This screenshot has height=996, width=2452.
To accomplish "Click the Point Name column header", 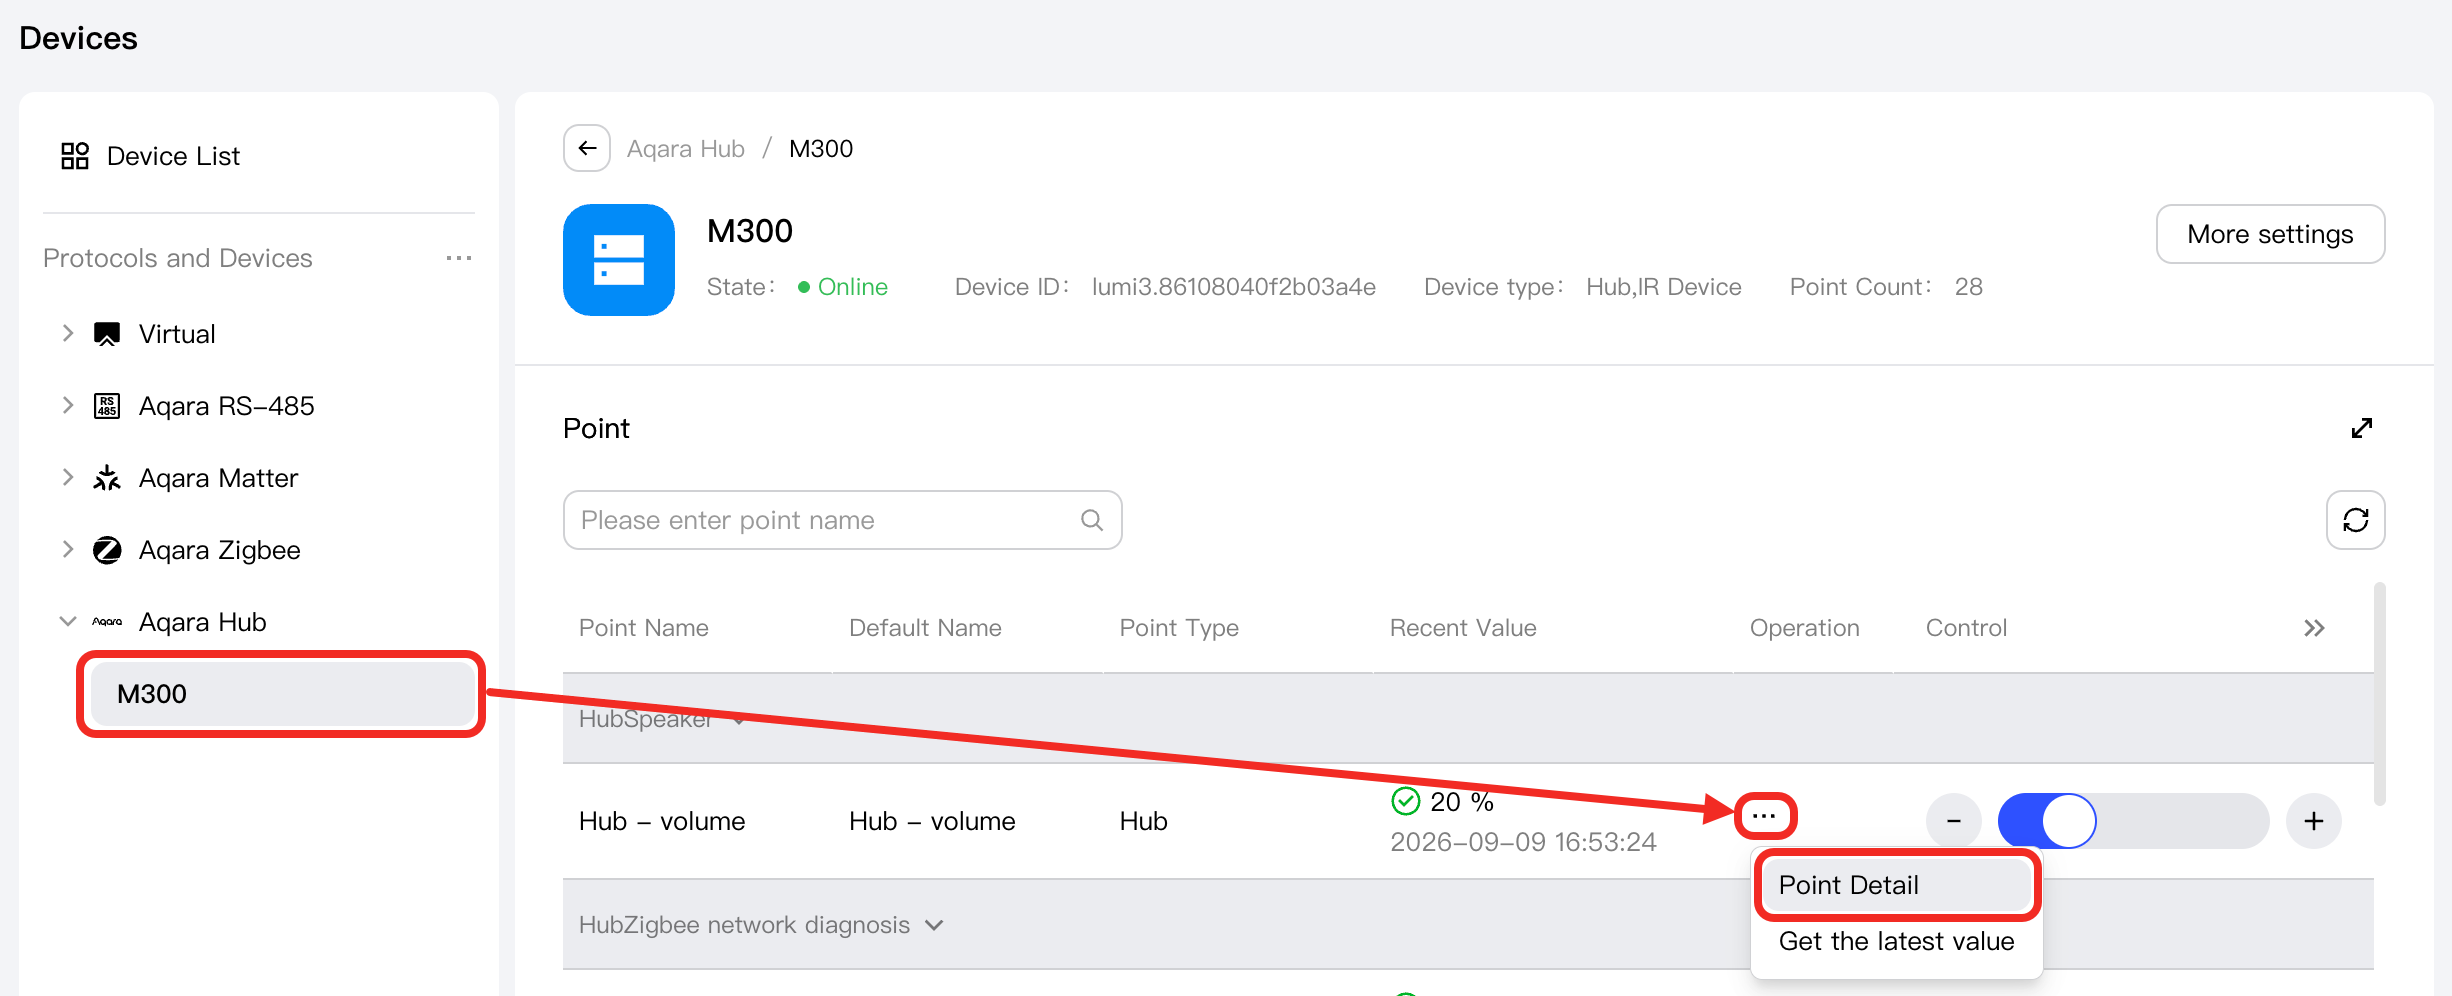I will tap(644, 628).
